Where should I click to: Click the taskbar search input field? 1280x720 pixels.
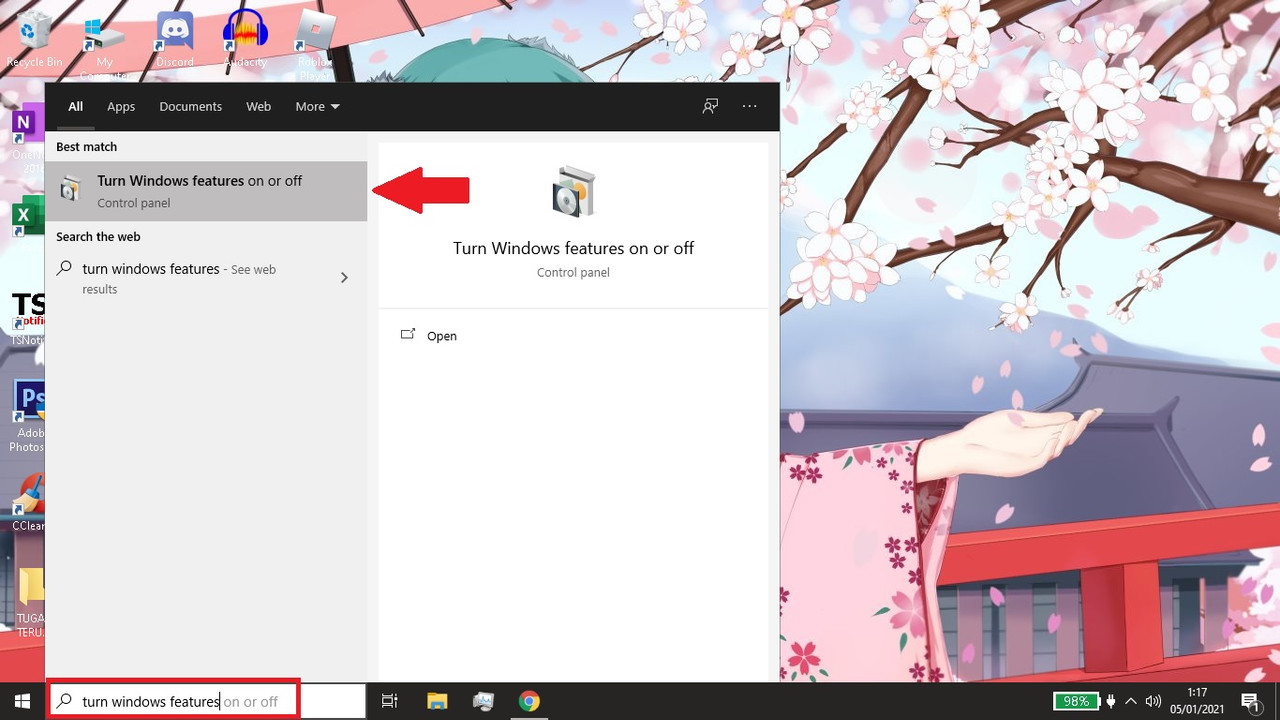pos(208,701)
